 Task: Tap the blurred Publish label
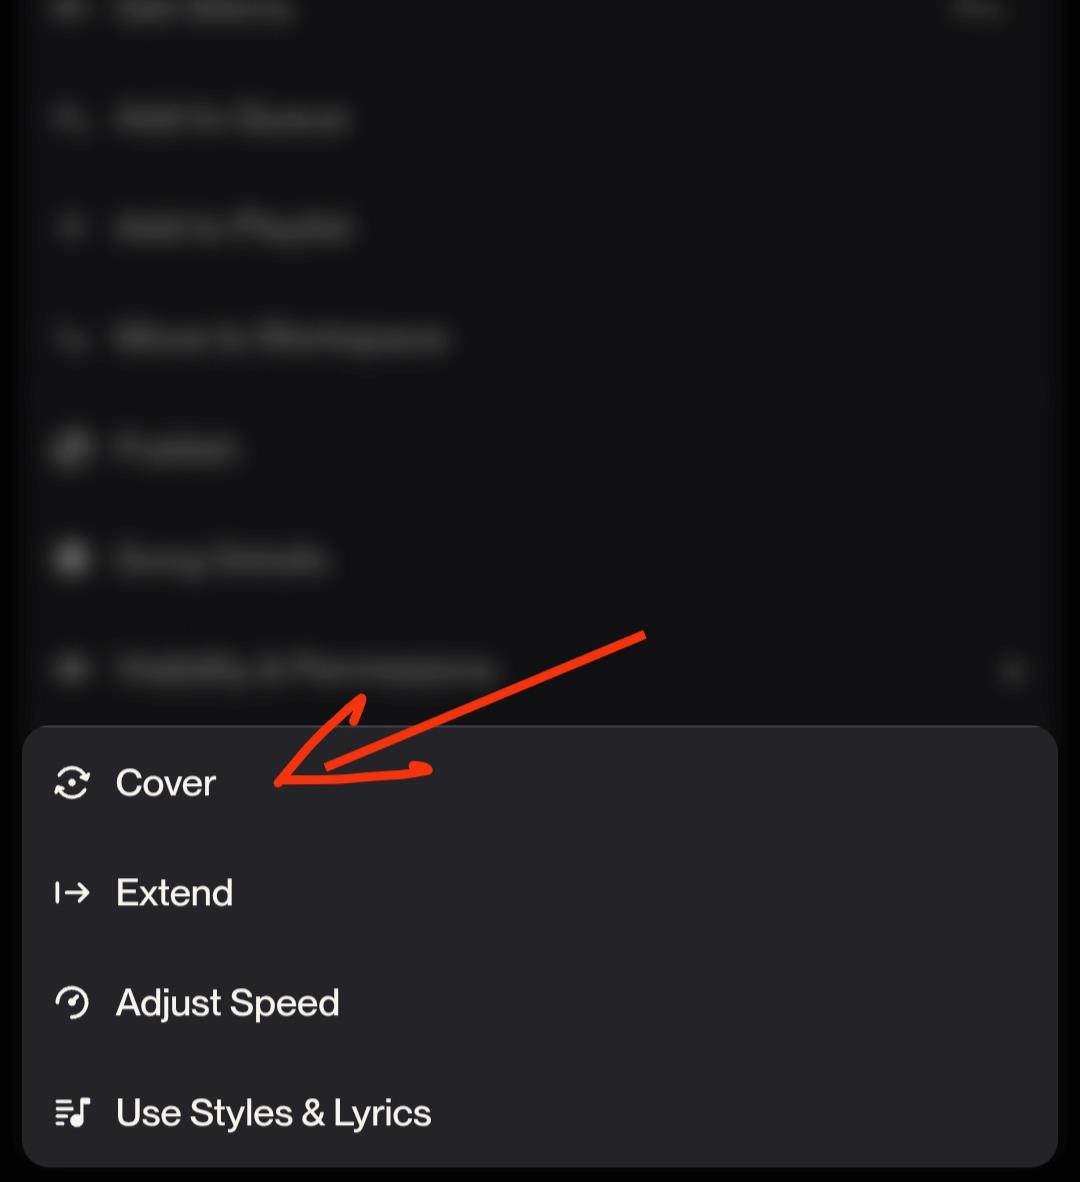pyautogui.click(x=176, y=448)
